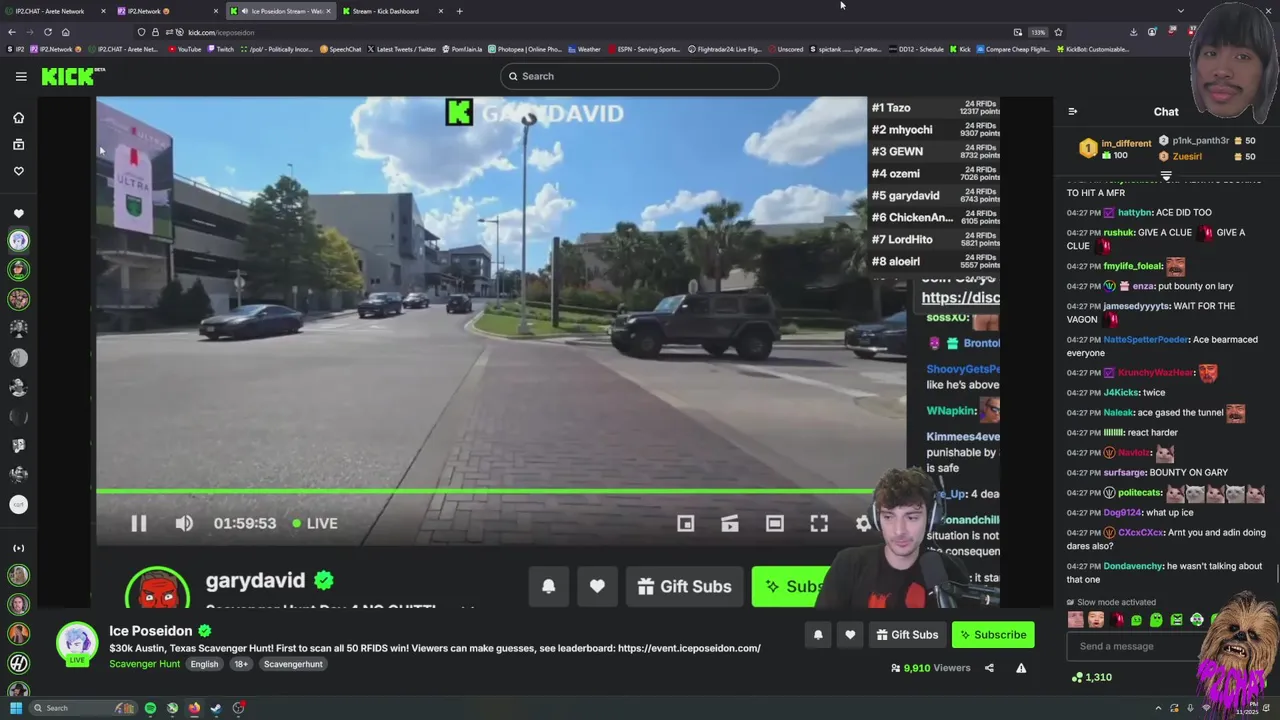
Task: Open the Kick hamburger menu
Action: click(x=21, y=76)
